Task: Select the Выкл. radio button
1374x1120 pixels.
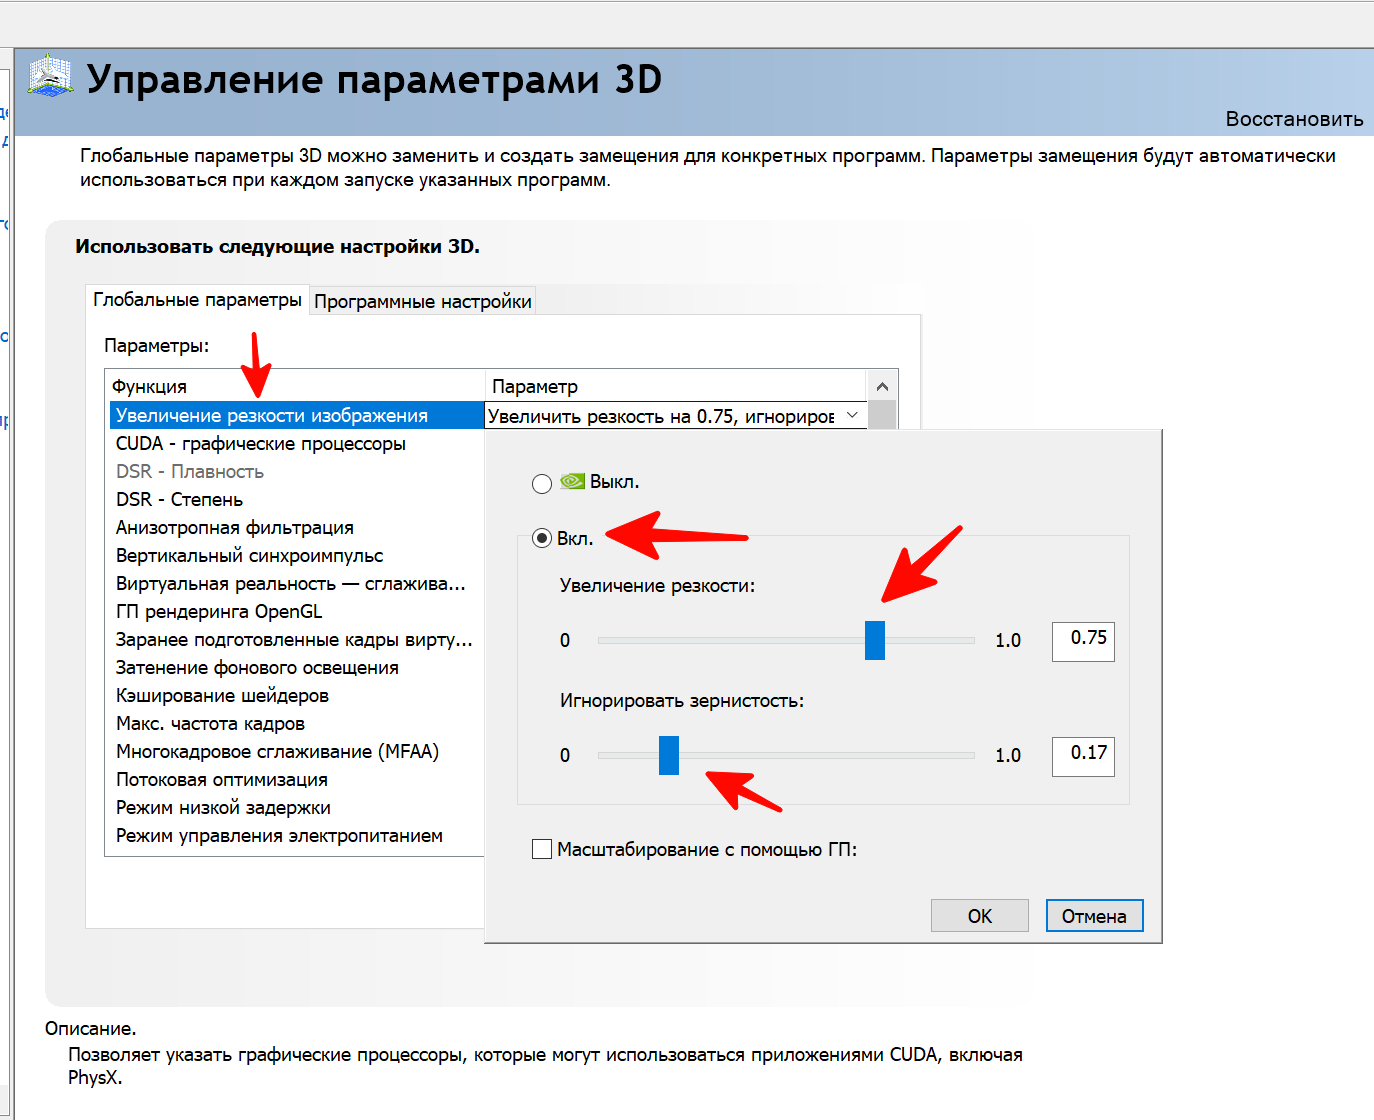Action: click(542, 484)
